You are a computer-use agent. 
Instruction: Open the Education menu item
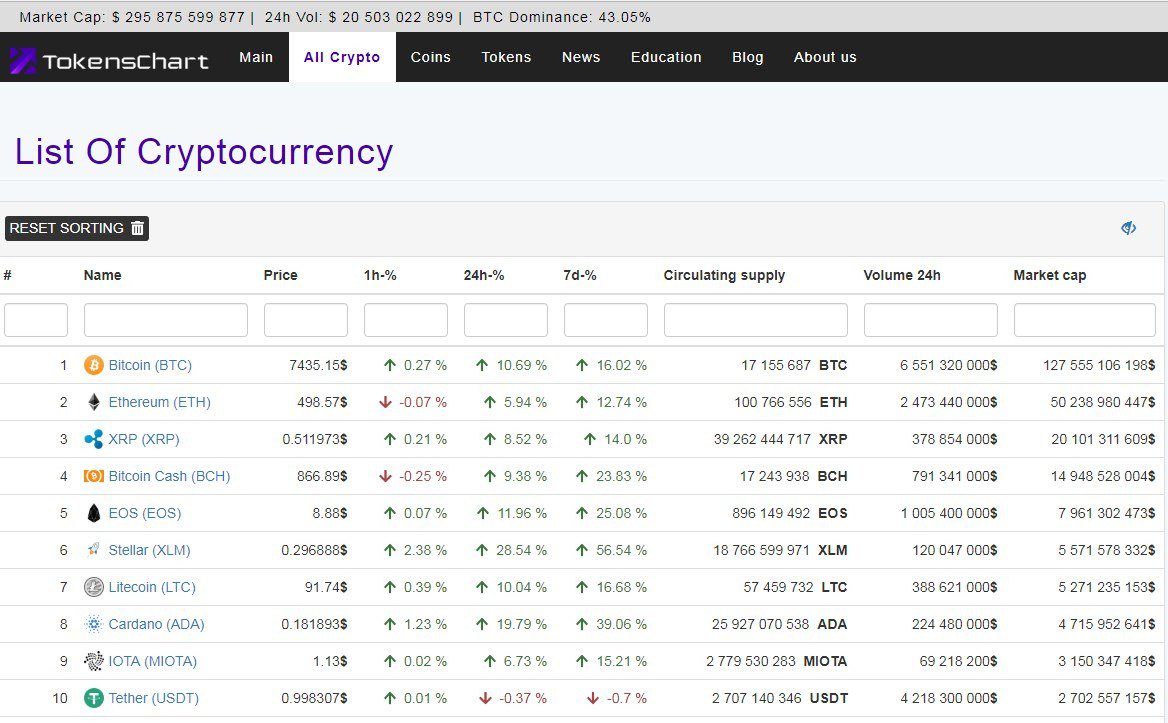pos(666,57)
